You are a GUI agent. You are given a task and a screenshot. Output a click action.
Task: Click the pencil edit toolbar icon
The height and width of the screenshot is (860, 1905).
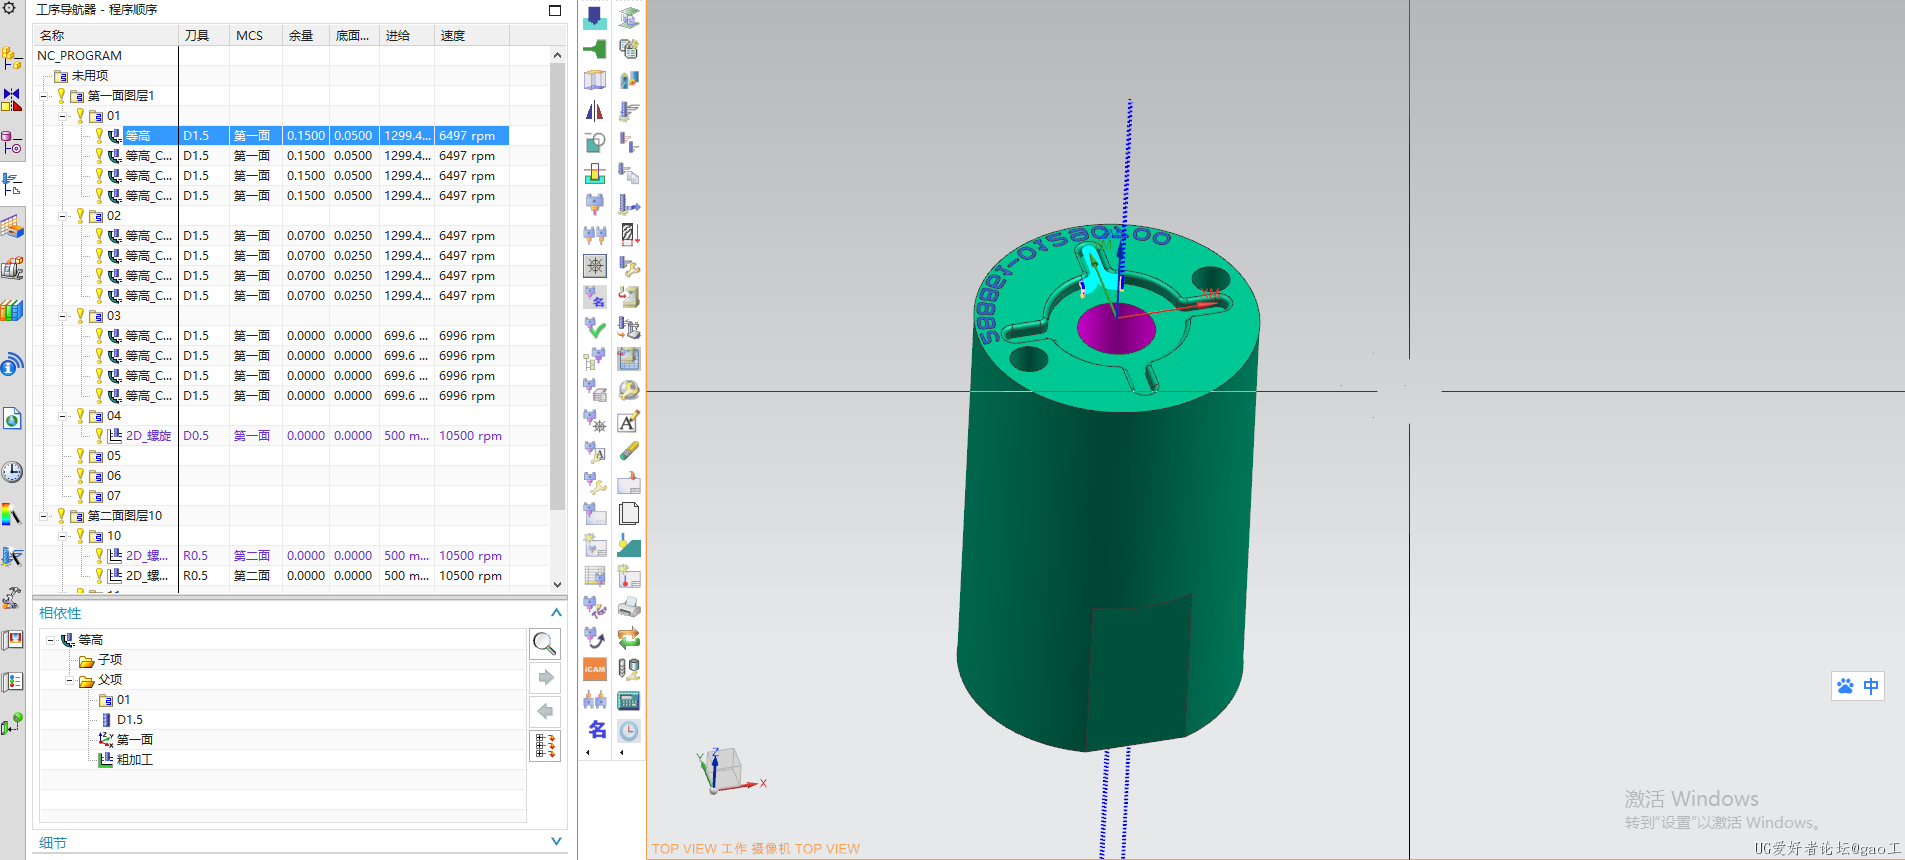click(x=629, y=452)
